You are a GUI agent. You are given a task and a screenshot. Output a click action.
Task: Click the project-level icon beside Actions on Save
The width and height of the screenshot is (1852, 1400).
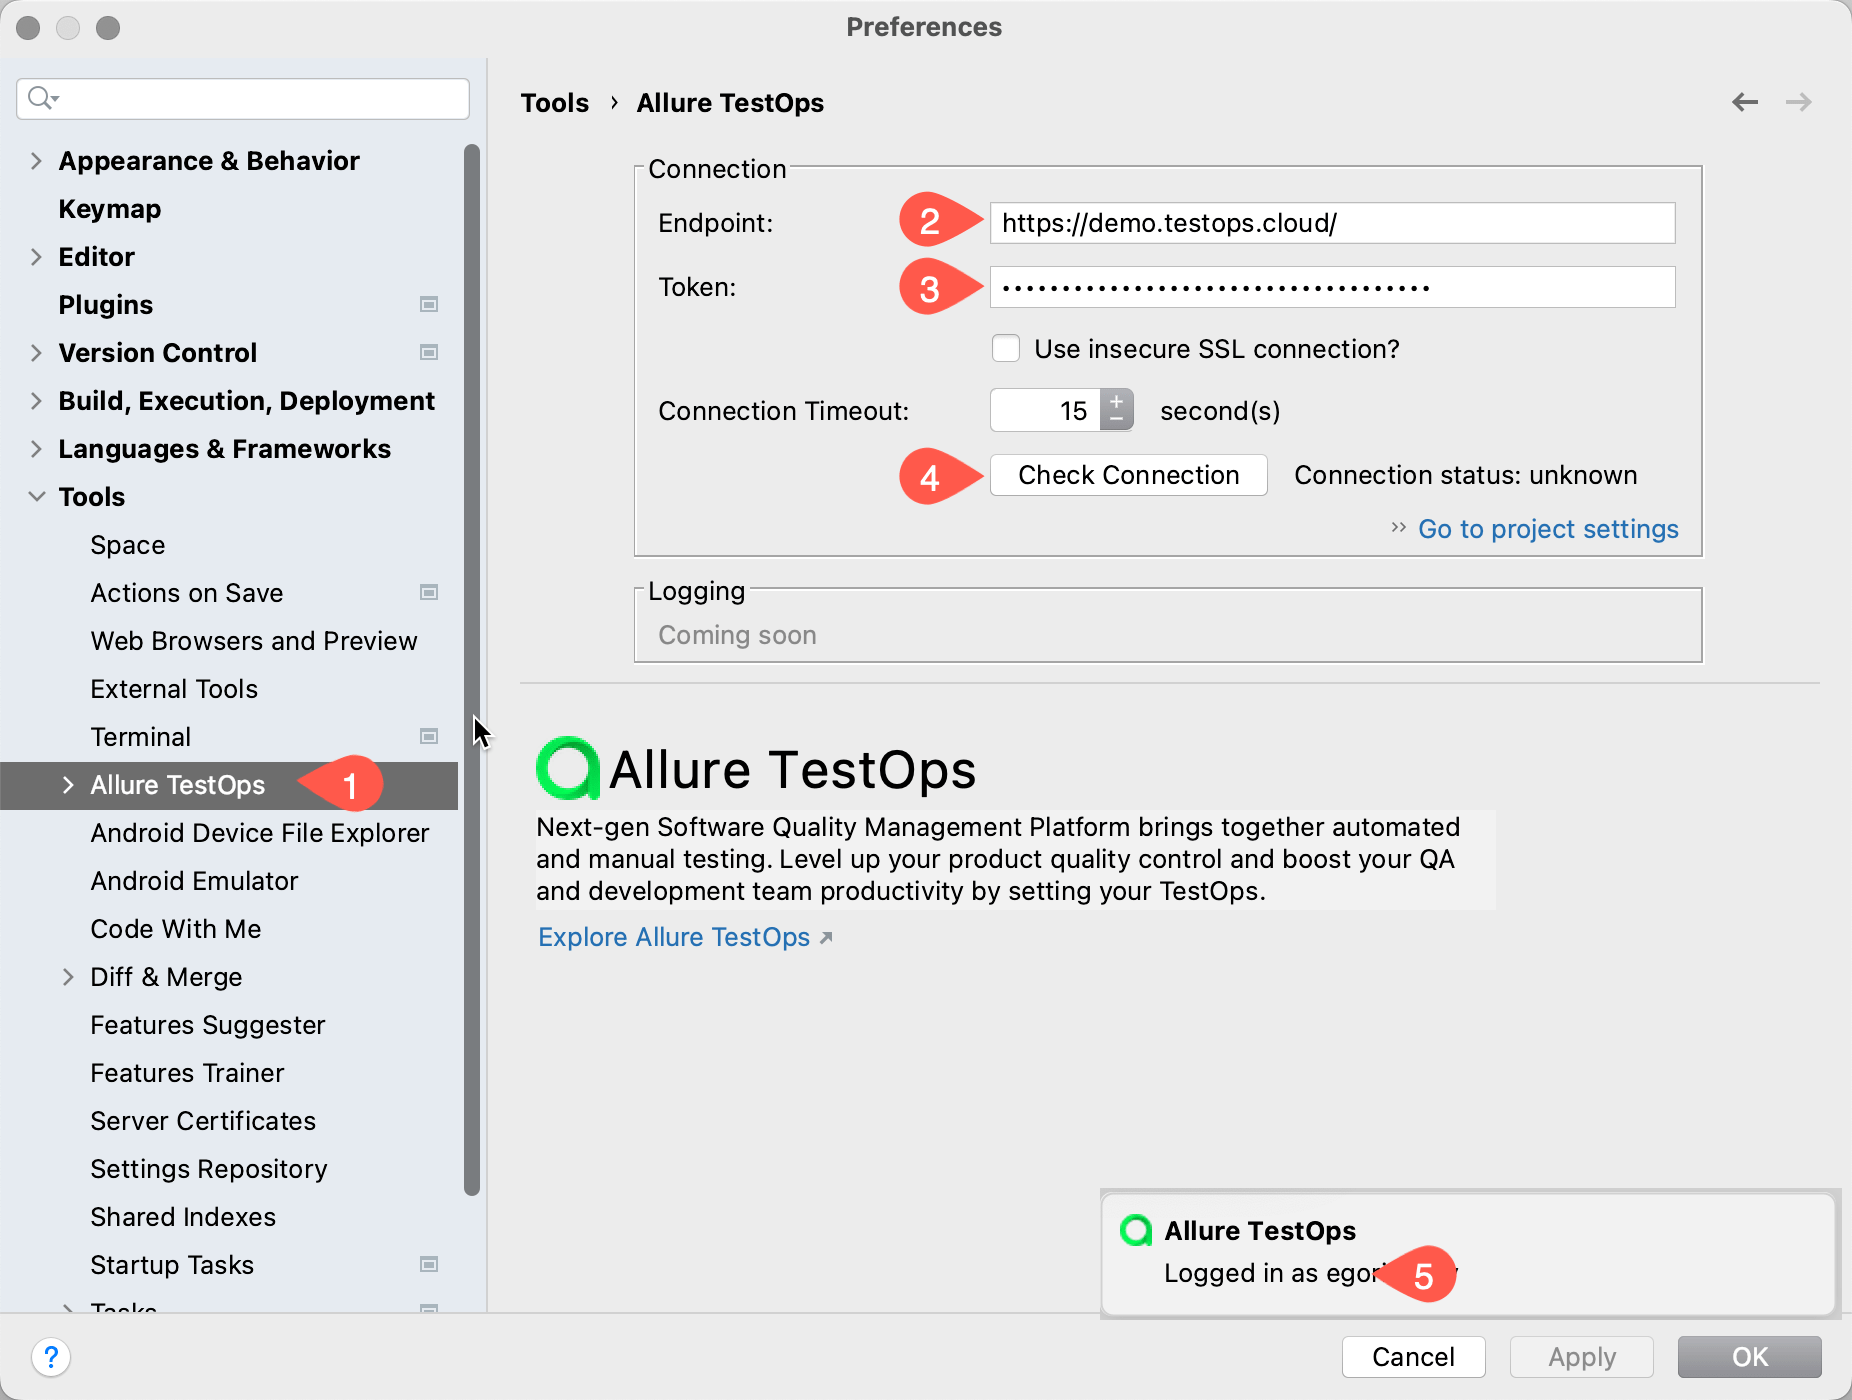[x=429, y=592]
